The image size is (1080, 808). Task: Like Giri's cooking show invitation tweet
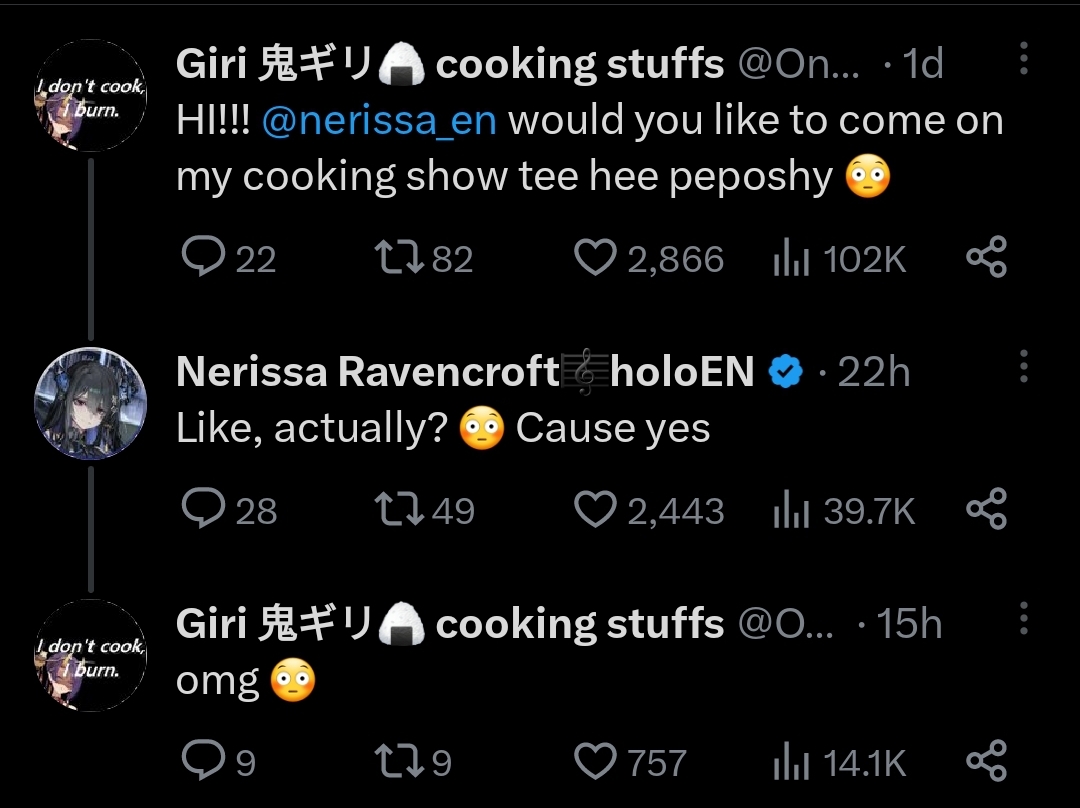click(597, 259)
